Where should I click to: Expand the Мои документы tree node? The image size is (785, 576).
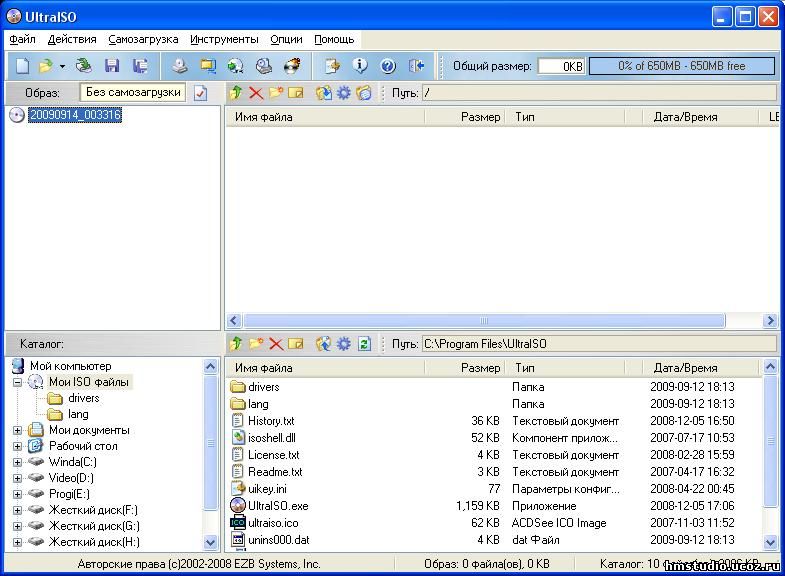point(18,430)
